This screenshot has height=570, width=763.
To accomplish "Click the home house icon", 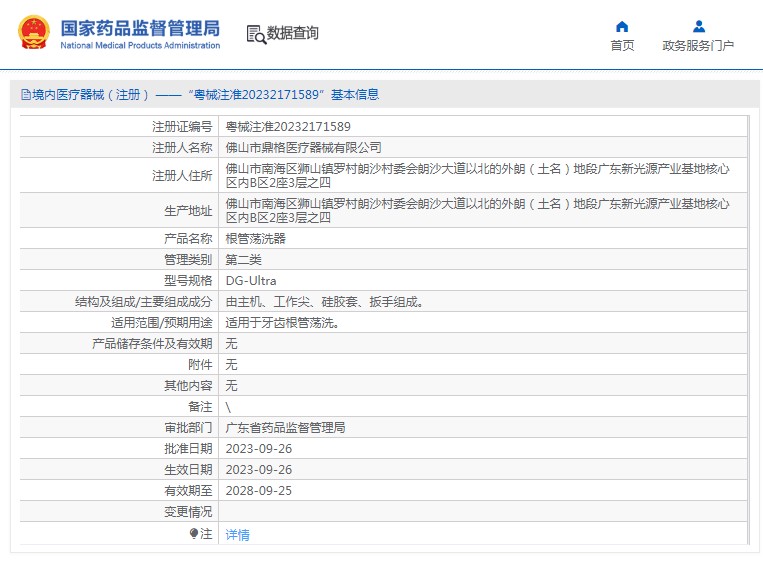I will point(622,26).
